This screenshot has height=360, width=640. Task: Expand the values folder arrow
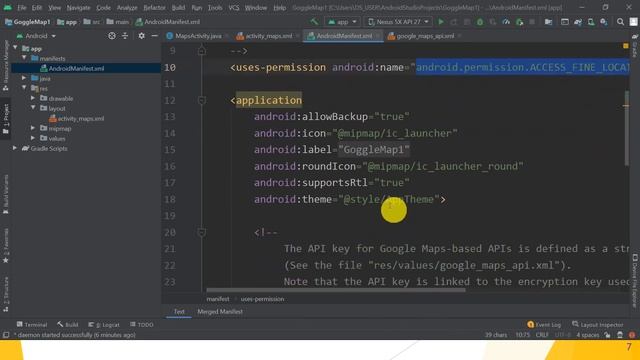[x=33, y=138]
